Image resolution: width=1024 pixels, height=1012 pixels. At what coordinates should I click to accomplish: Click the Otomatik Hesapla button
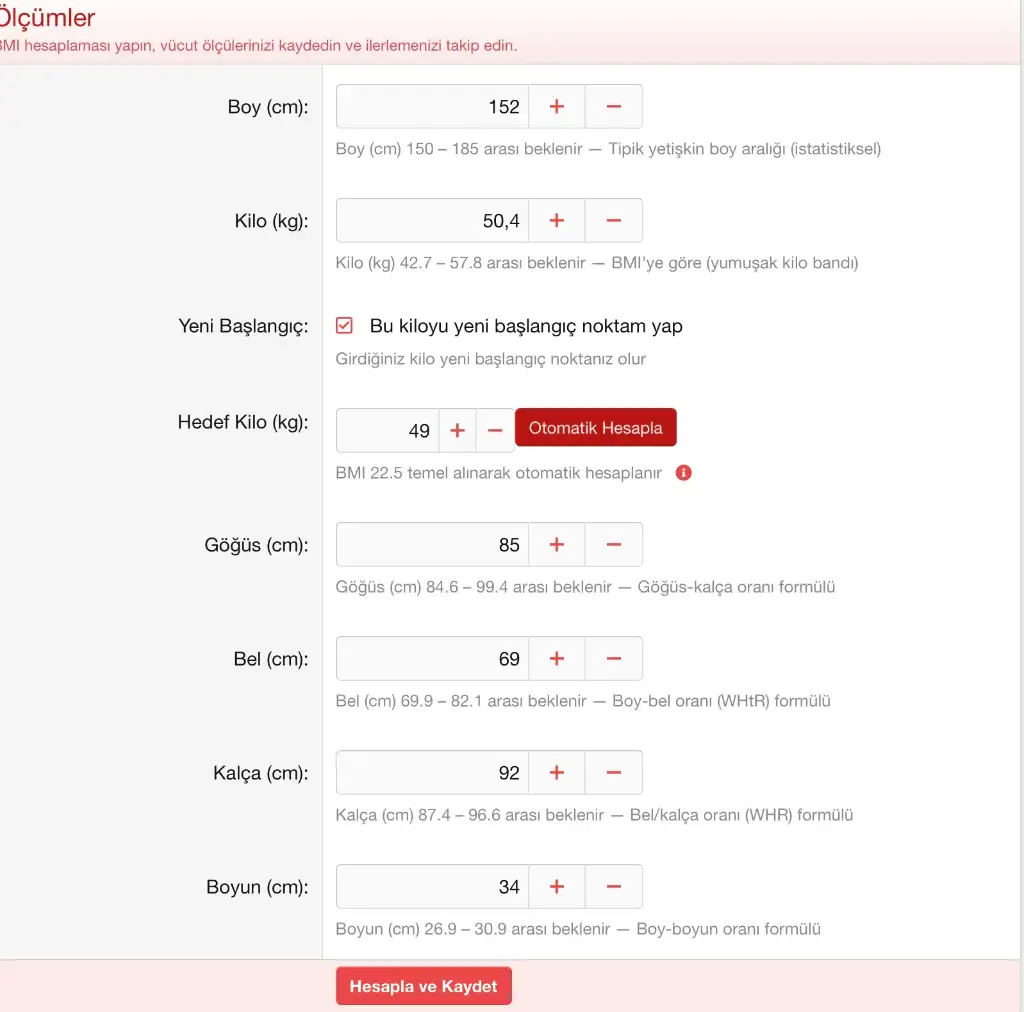click(595, 428)
